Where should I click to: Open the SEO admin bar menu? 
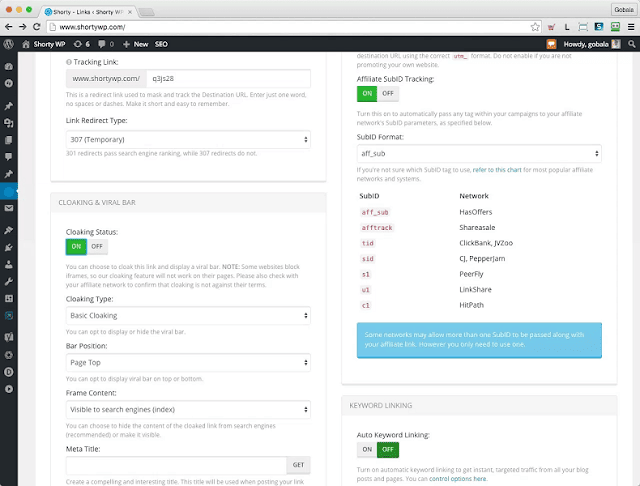pos(161,44)
